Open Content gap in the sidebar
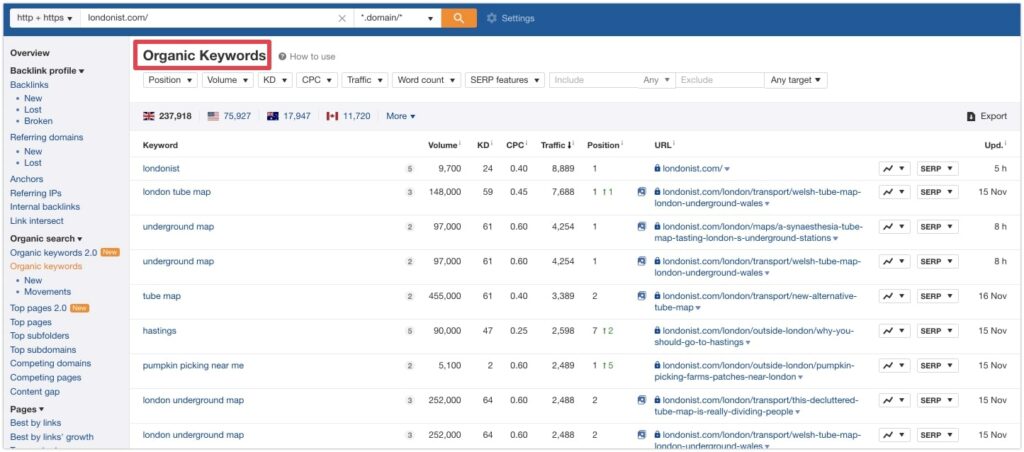The height and width of the screenshot is (452, 1024). pyautogui.click(x=35, y=392)
